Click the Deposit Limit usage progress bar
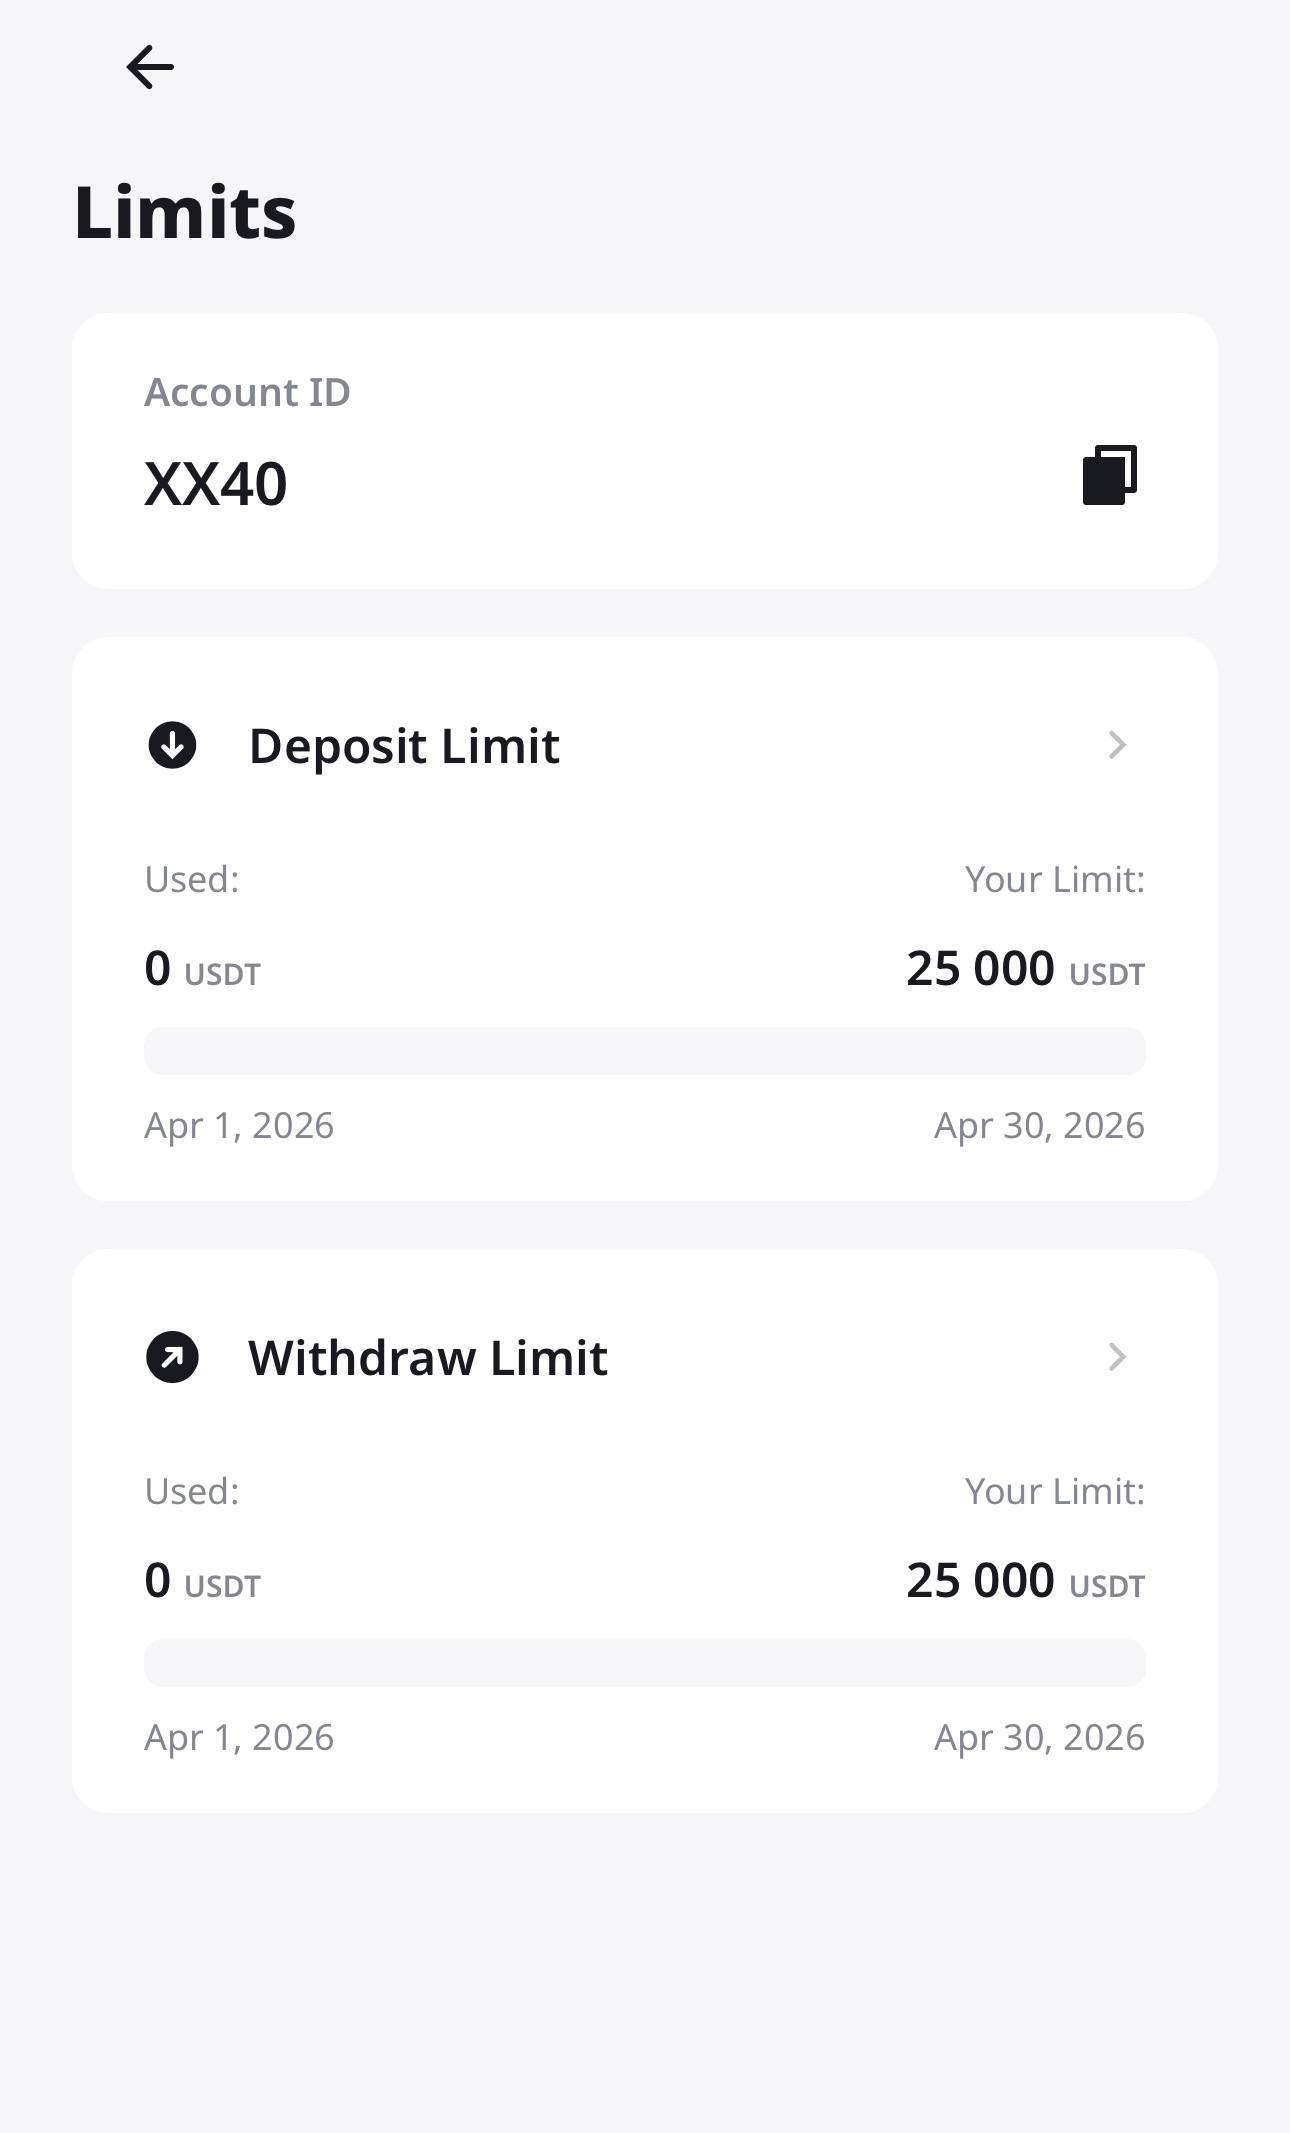This screenshot has width=1290, height=2133. click(x=644, y=1051)
